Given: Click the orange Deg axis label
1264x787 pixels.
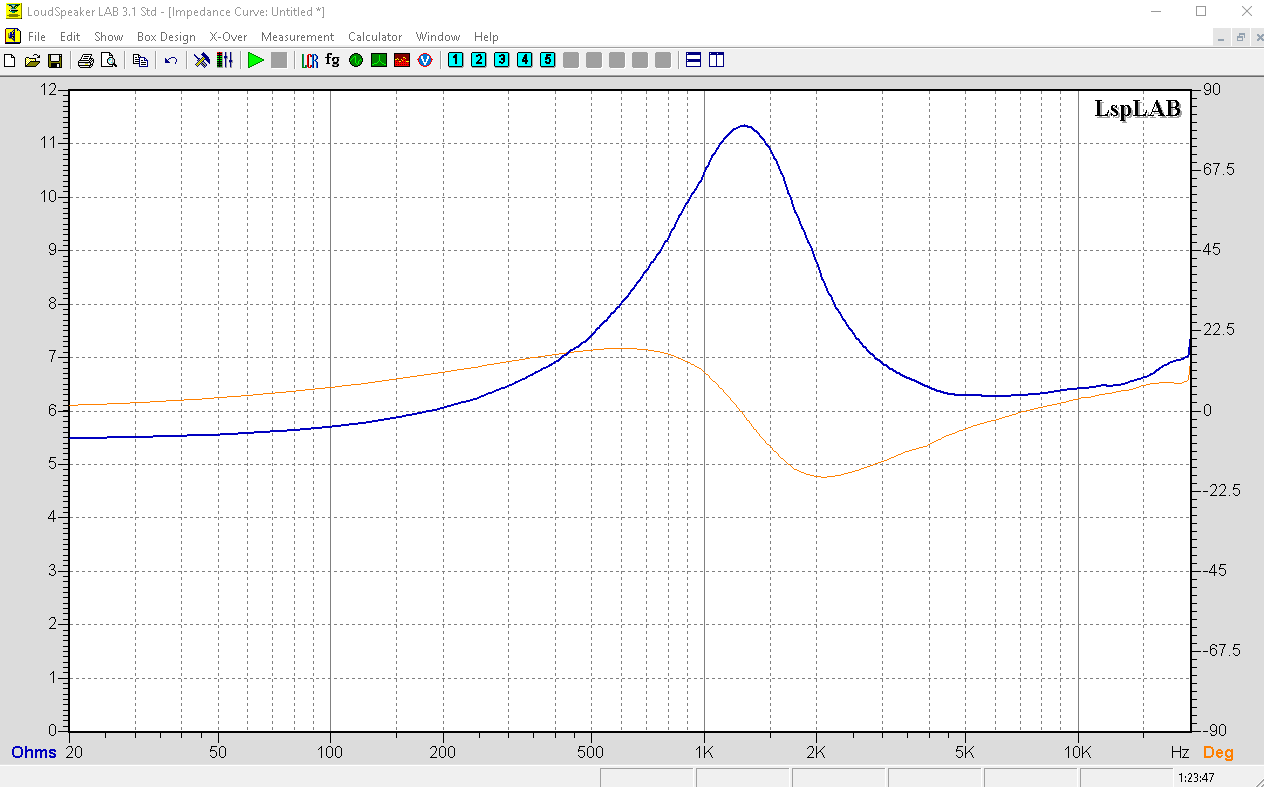Looking at the screenshot, I should pyautogui.click(x=1218, y=752).
